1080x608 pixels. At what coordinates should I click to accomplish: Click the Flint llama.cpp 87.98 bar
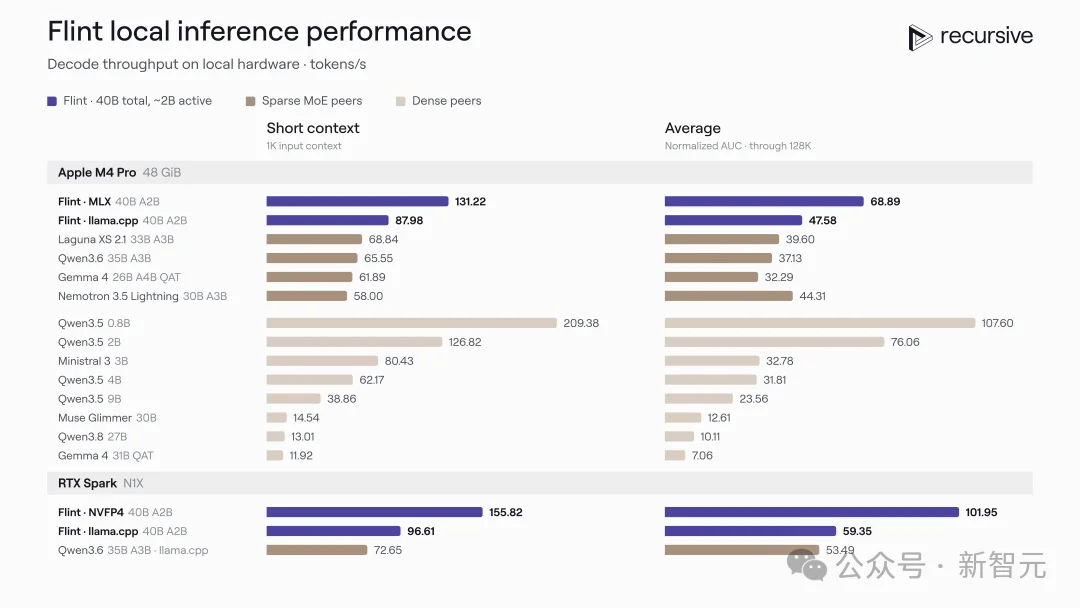point(327,220)
